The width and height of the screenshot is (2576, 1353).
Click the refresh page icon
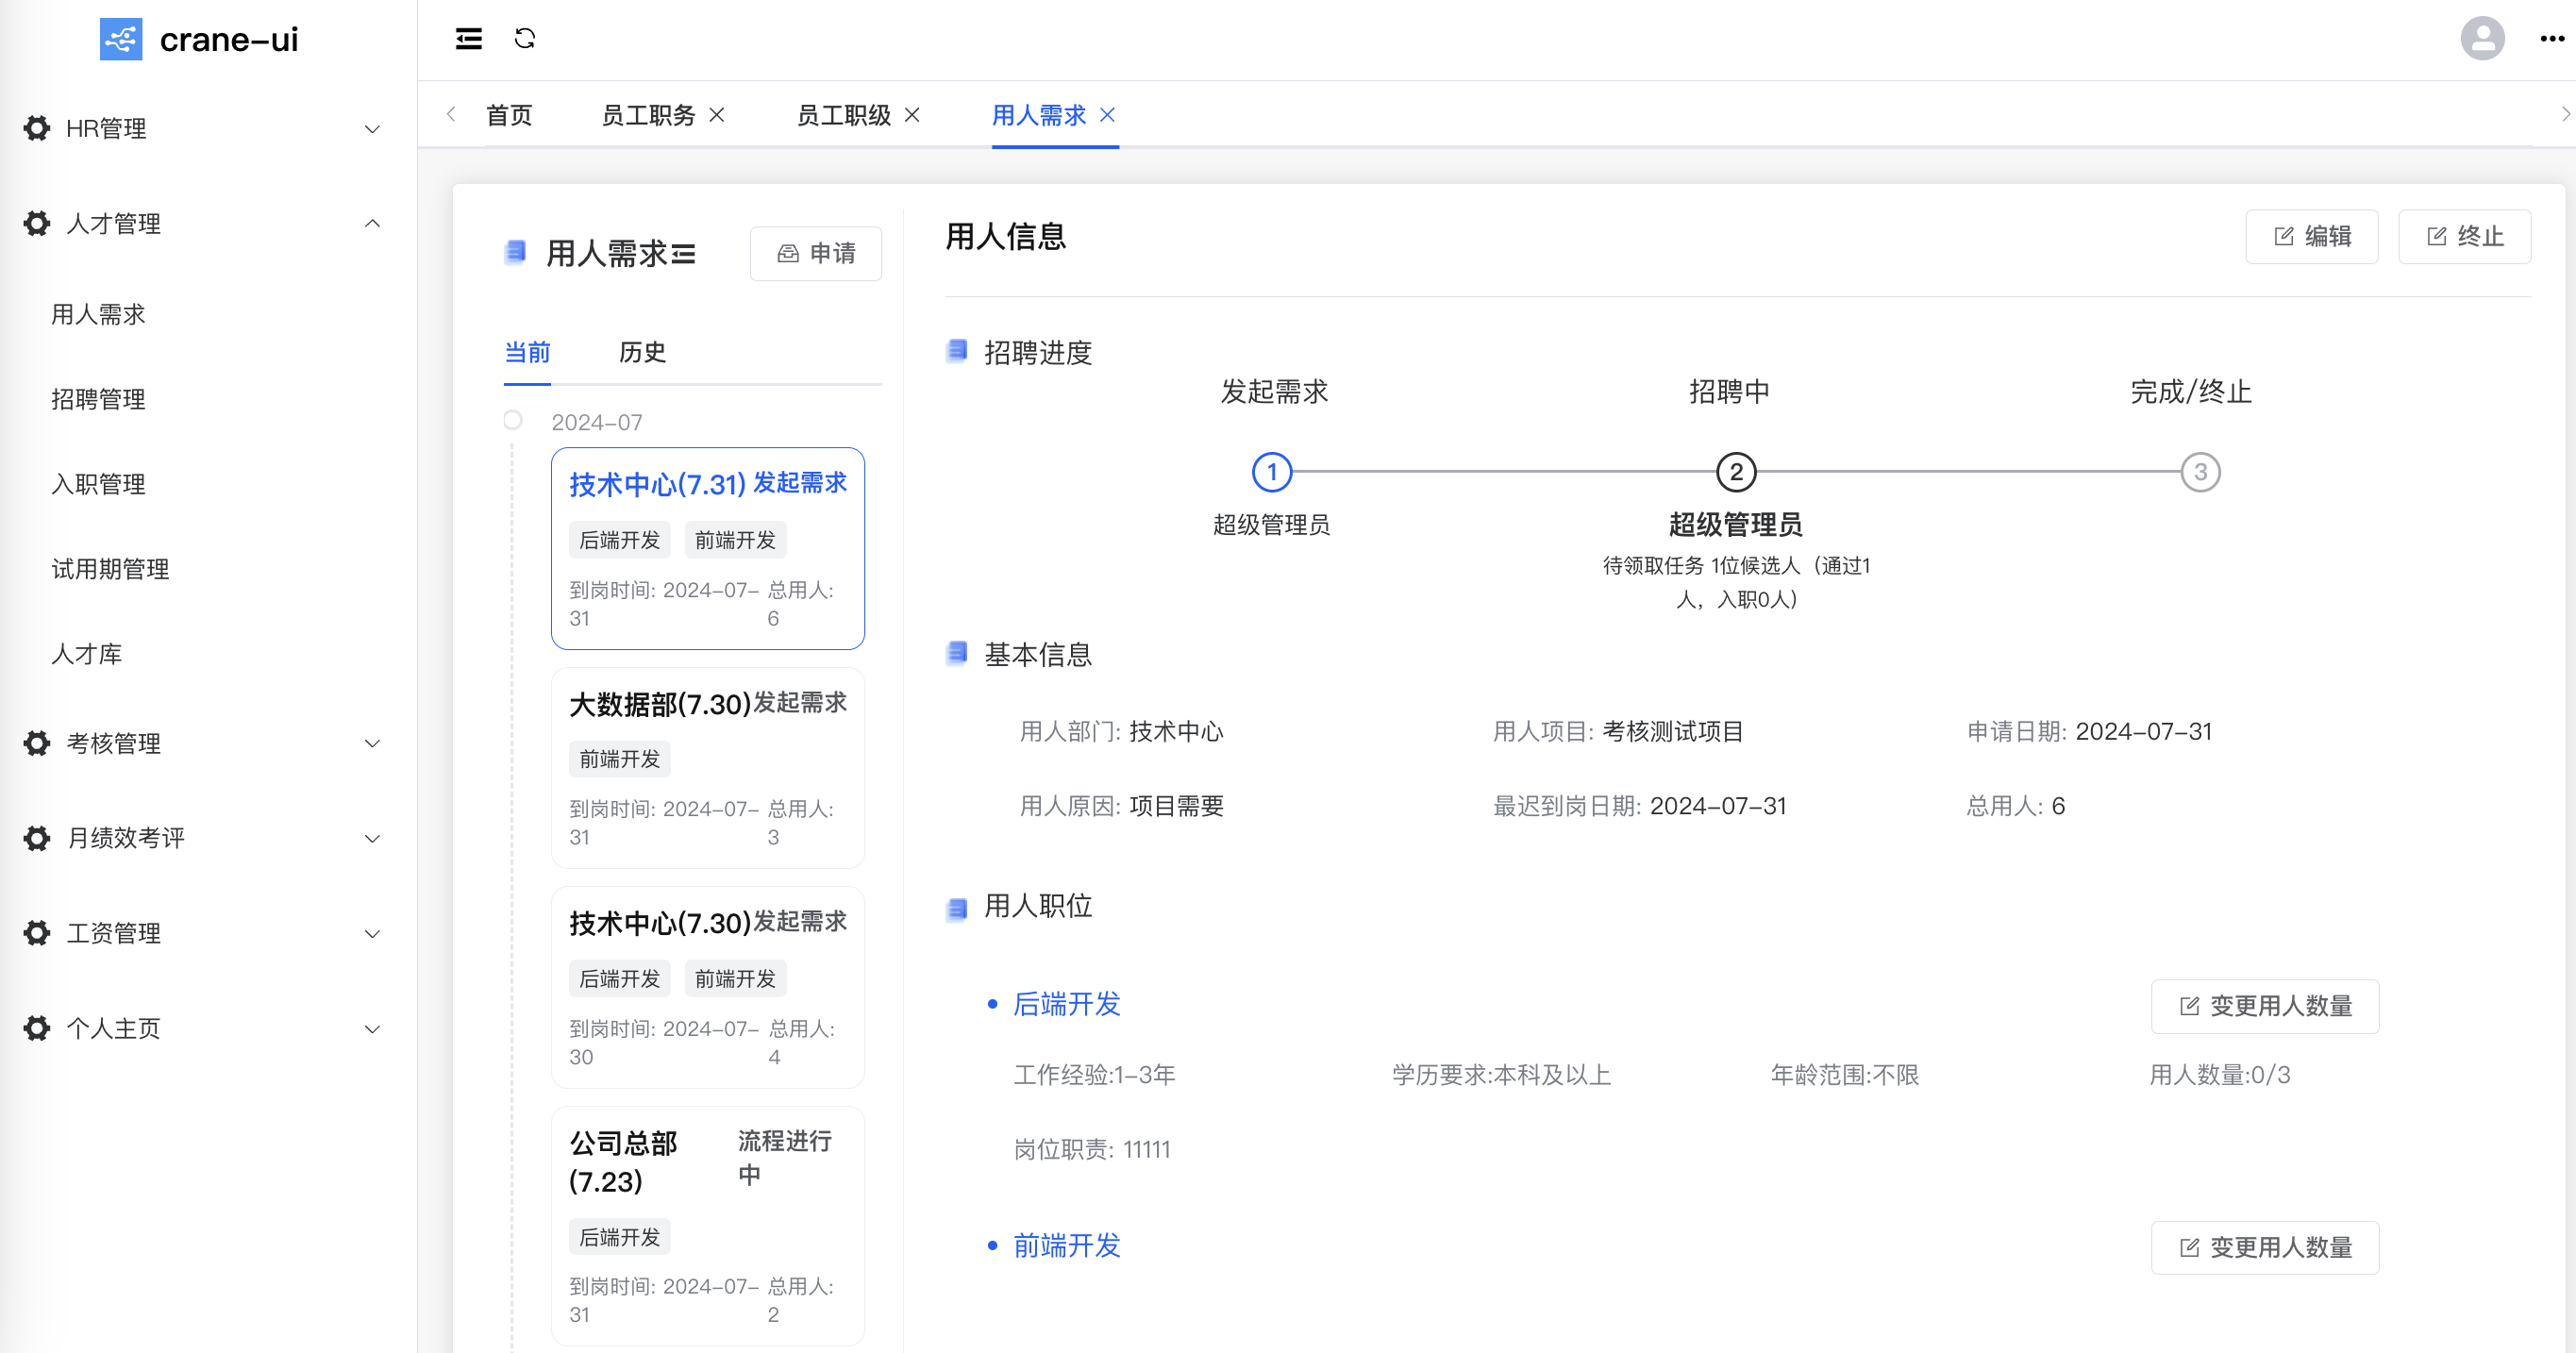pos(525,39)
